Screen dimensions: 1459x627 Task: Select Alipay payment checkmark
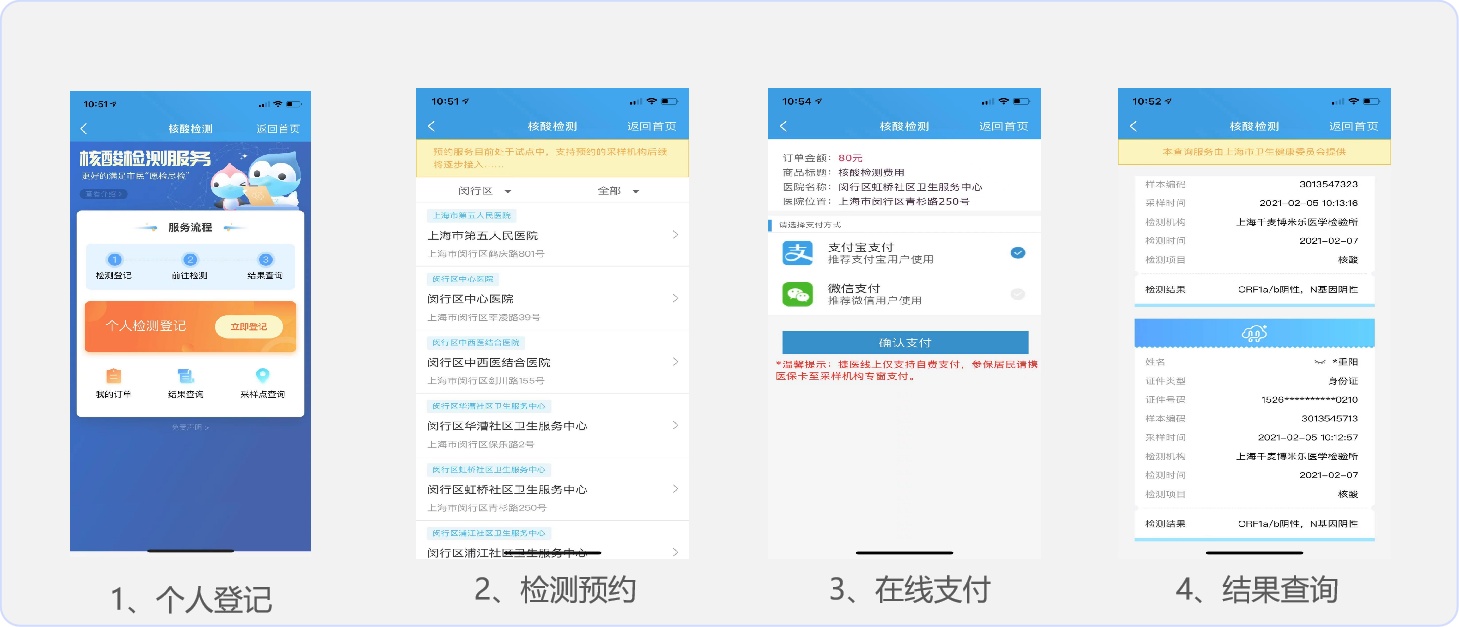point(1018,253)
